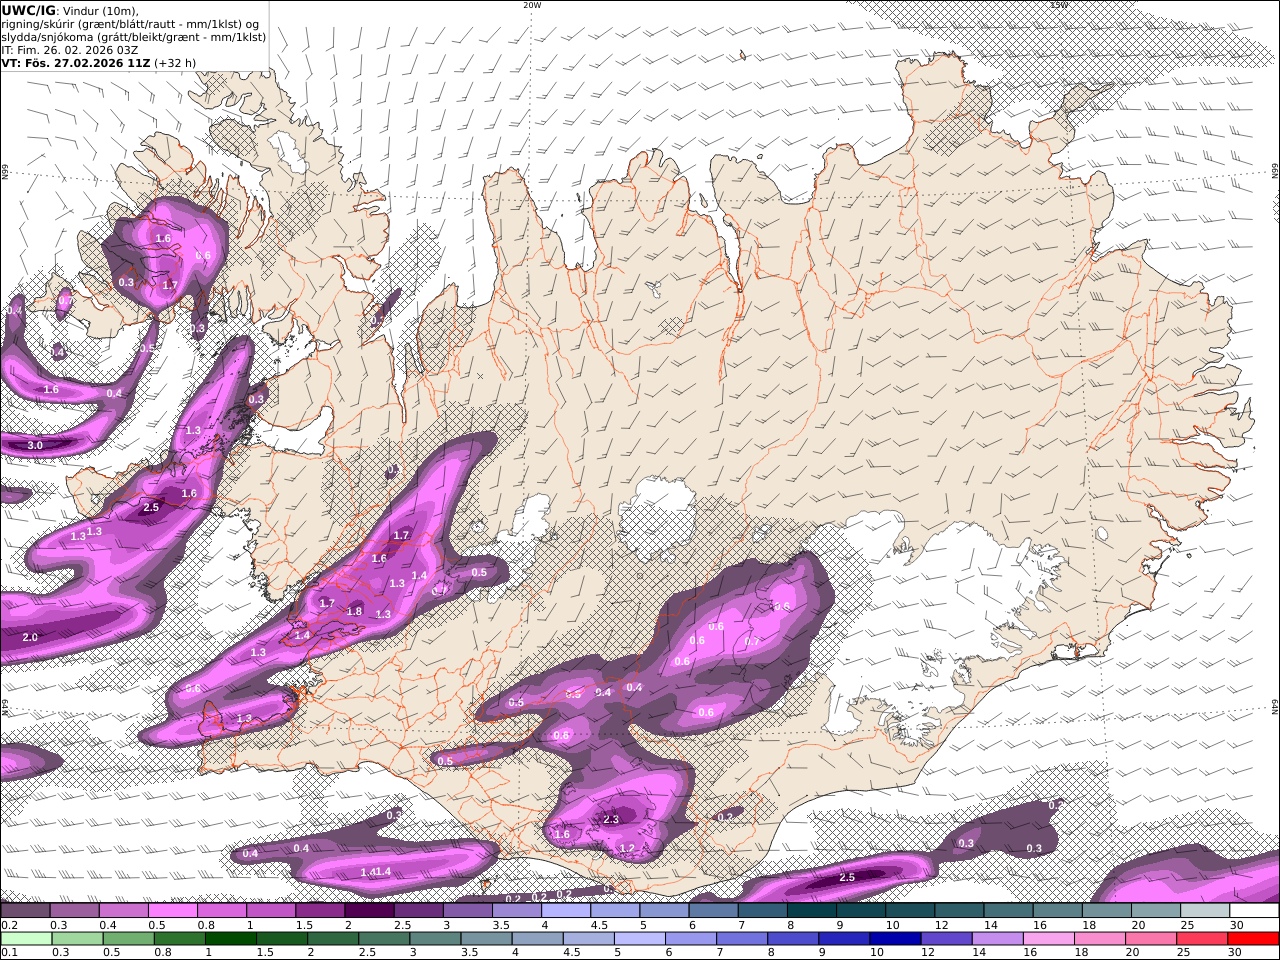This screenshot has width=1280, height=960.
Task: Click the "30" label in the top legend row
Action: 1237,925
